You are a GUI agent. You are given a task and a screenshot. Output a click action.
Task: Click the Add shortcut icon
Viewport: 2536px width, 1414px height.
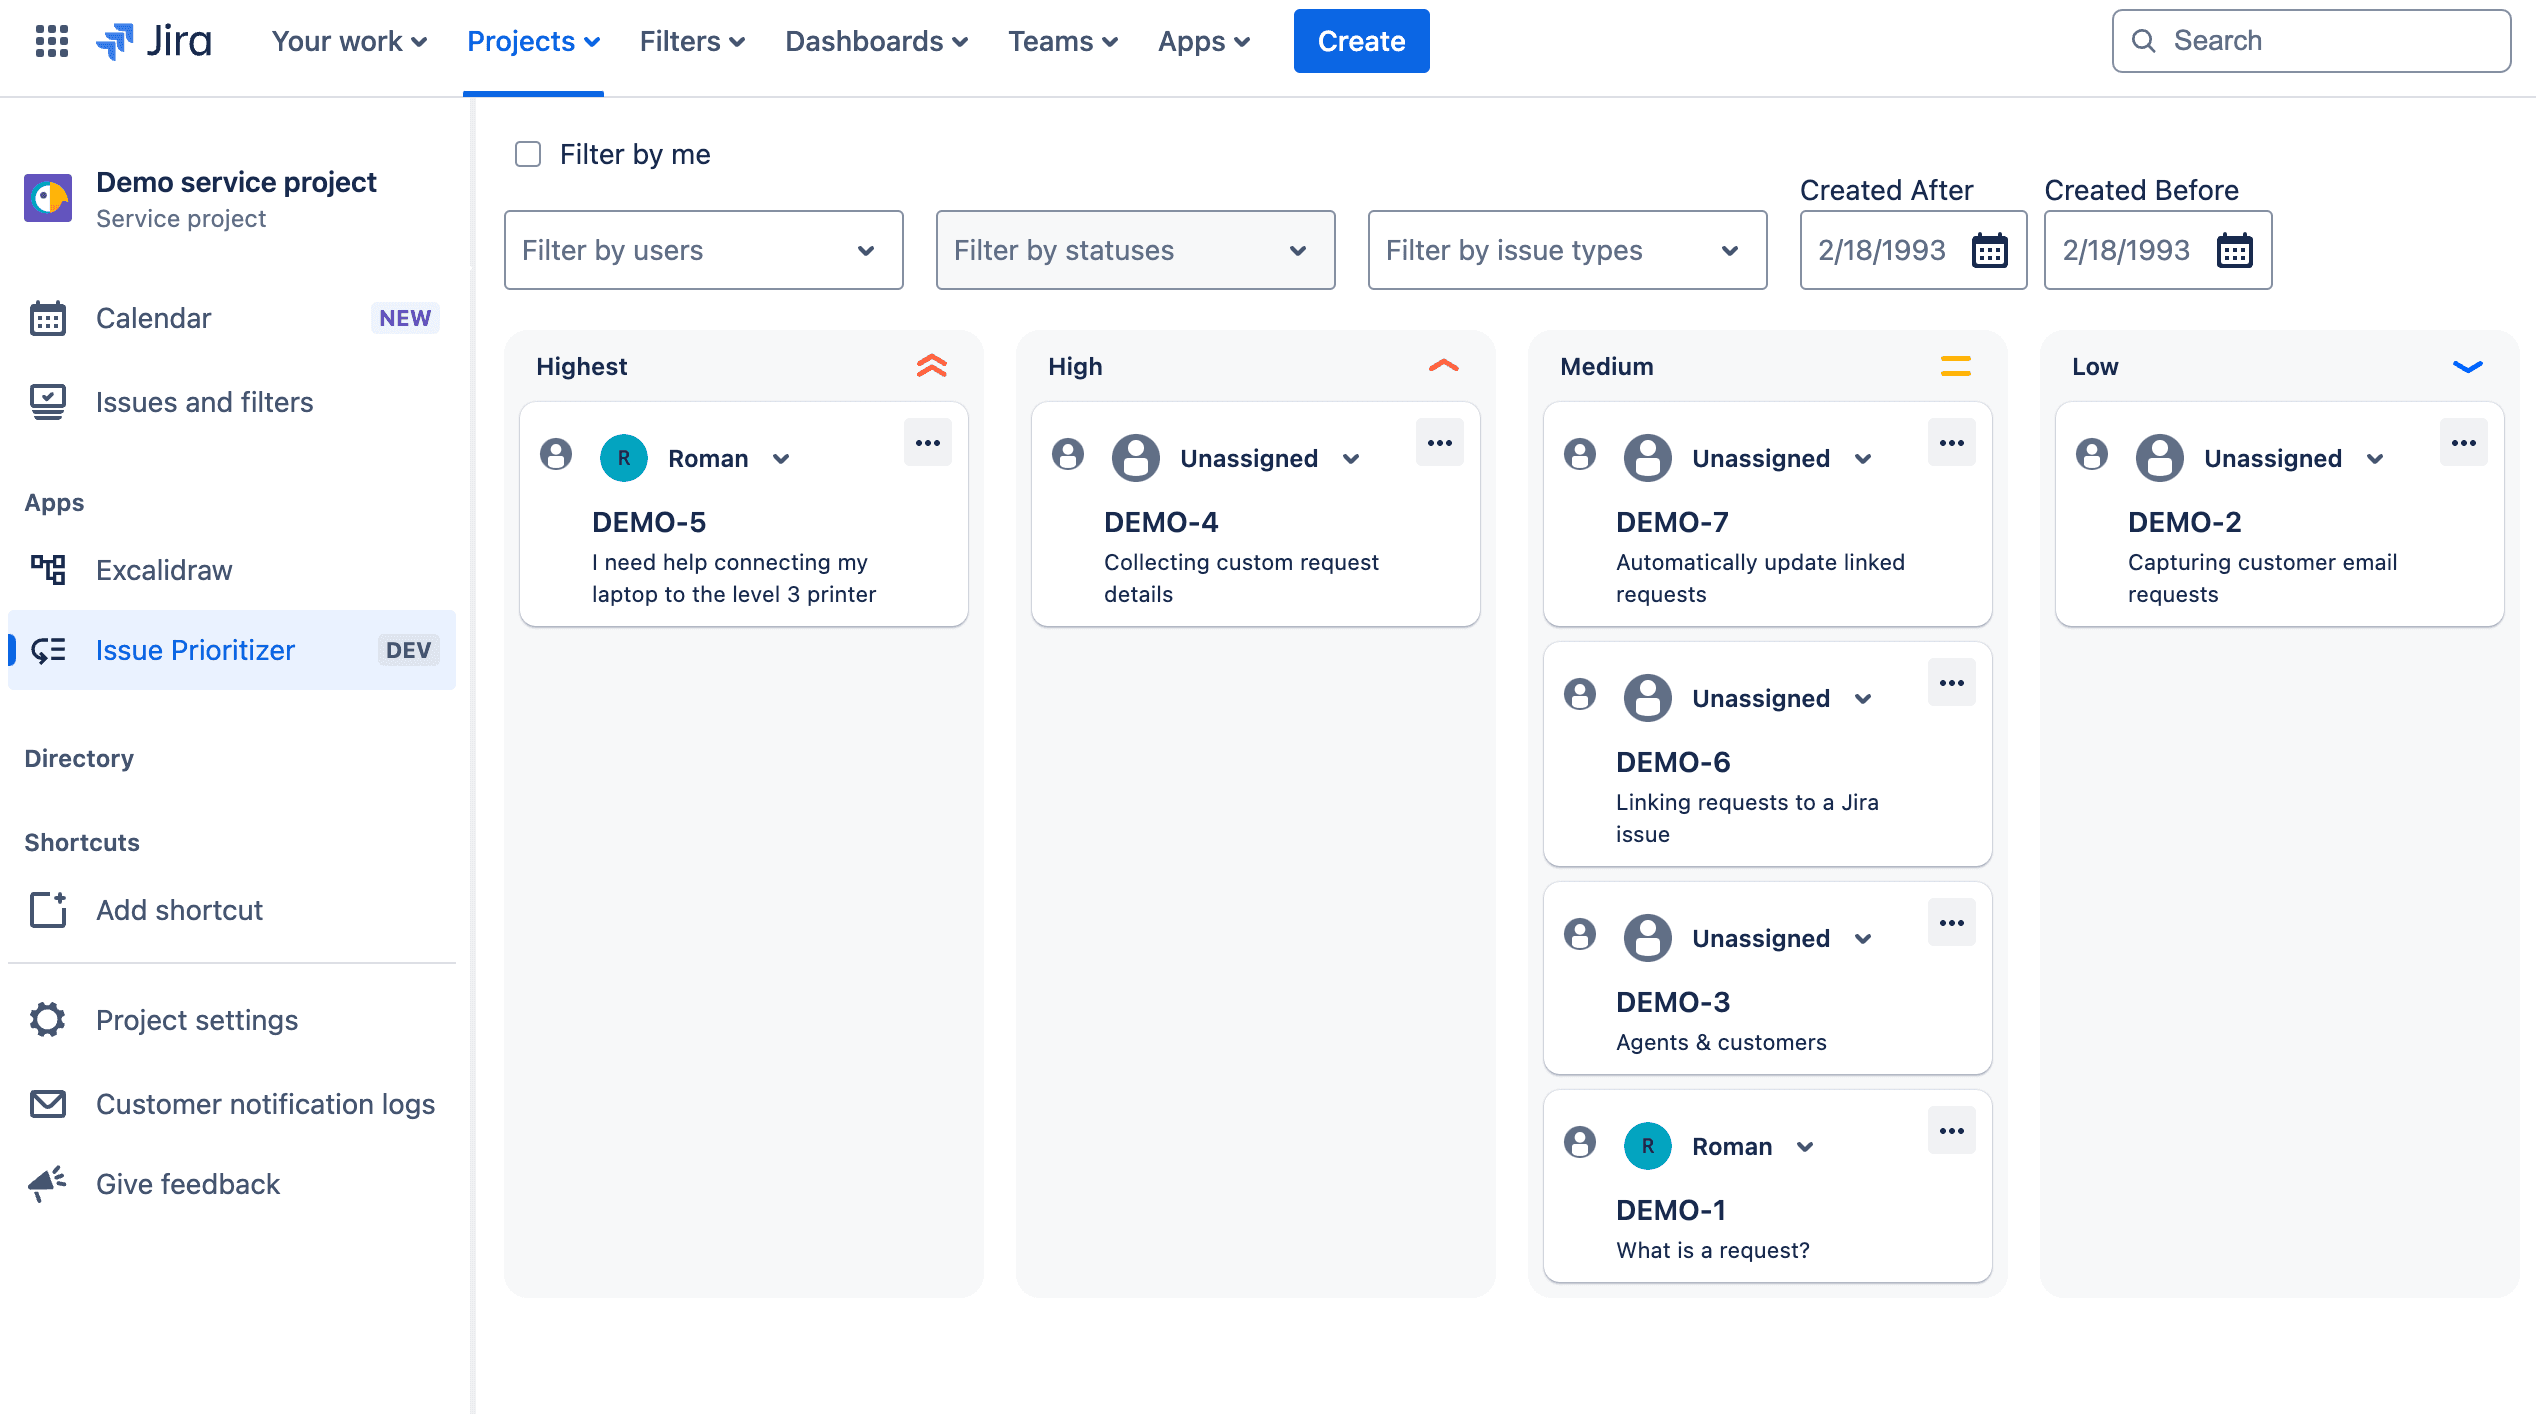pos(48,910)
